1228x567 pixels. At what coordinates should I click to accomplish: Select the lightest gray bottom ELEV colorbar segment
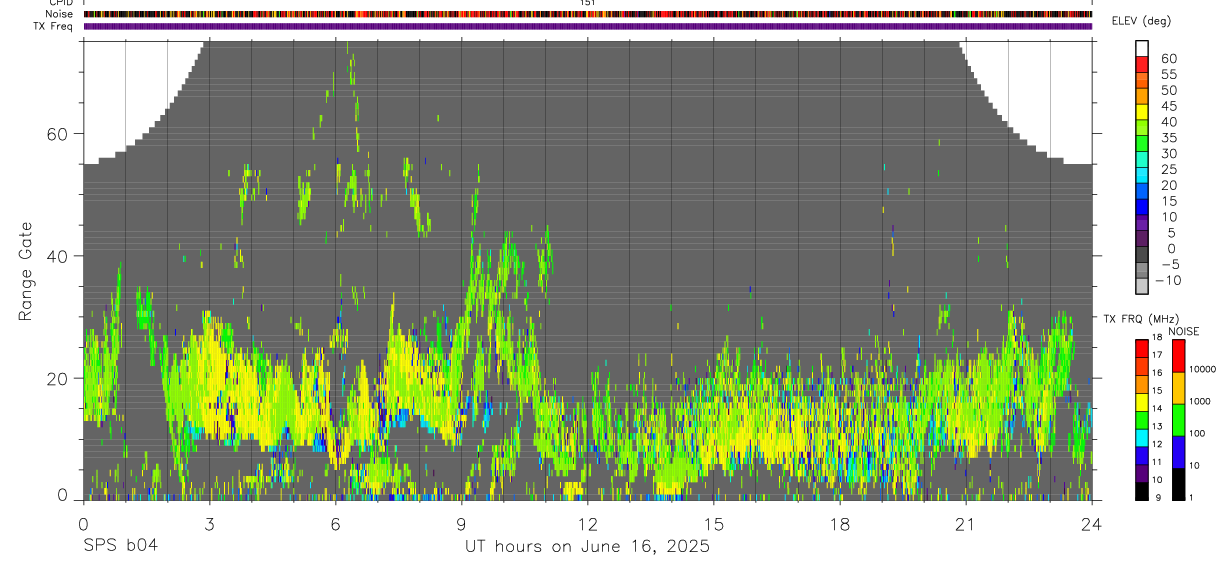[1143, 288]
